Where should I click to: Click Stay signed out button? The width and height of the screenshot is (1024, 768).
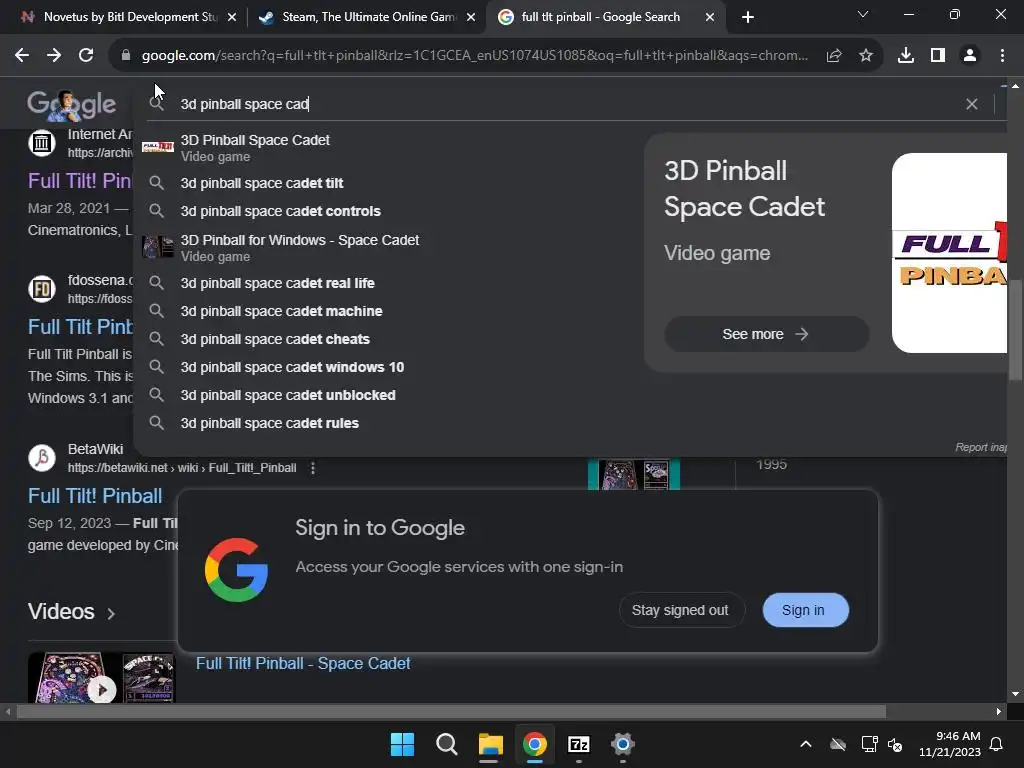(680, 610)
